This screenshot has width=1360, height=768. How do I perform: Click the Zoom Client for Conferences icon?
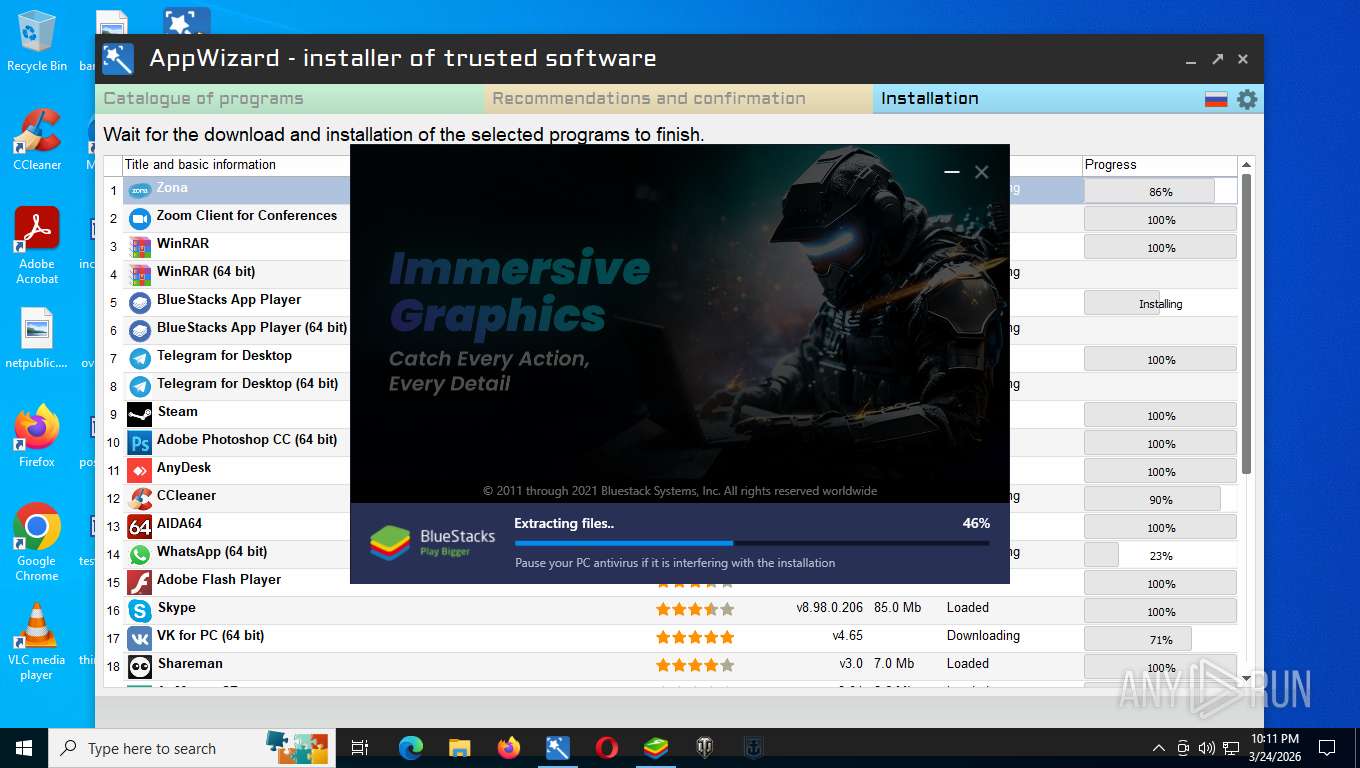pos(140,218)
